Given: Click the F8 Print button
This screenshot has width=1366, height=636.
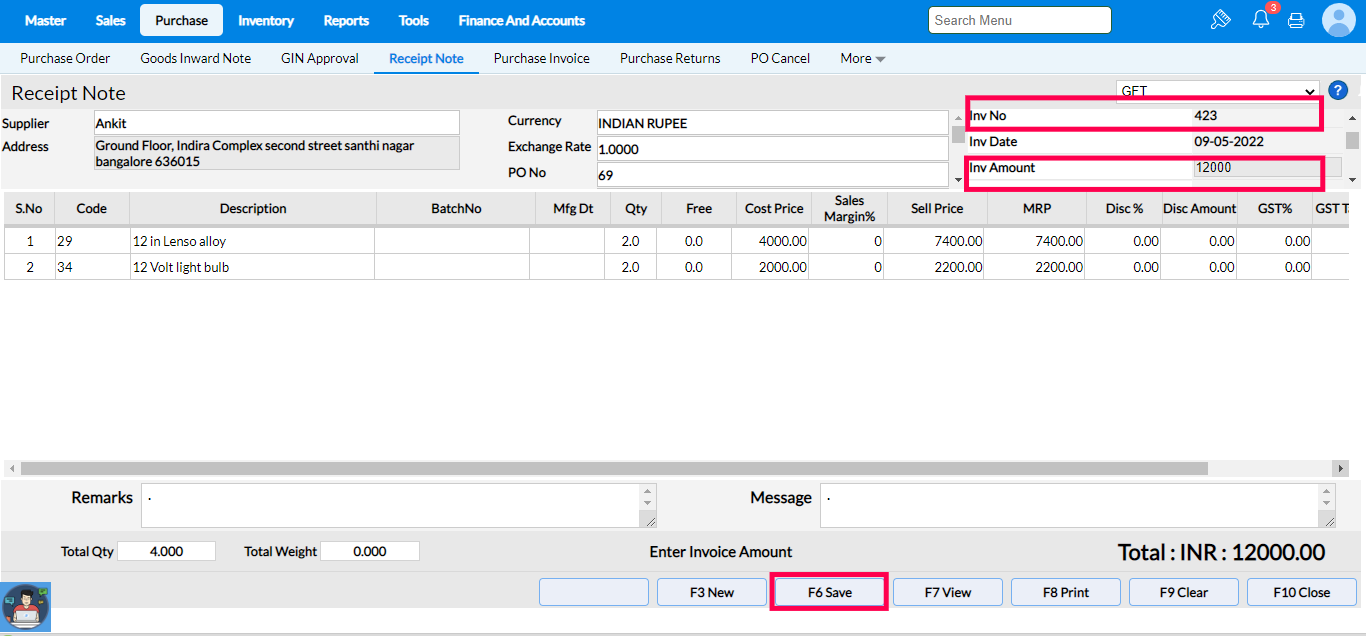Looking at the screenshot, I should [x=1066, y=592].
